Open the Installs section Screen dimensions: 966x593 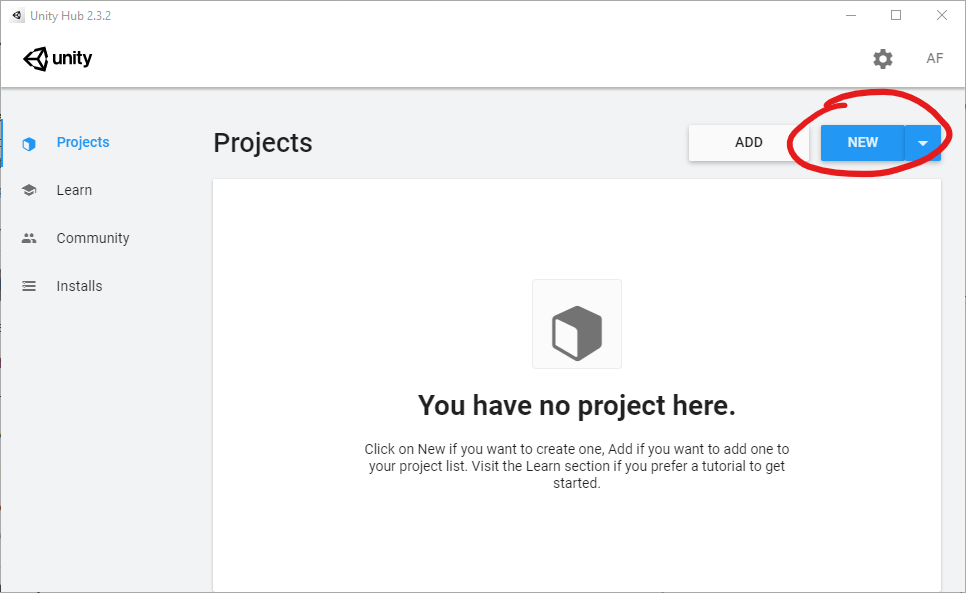[x=79, y=286]
